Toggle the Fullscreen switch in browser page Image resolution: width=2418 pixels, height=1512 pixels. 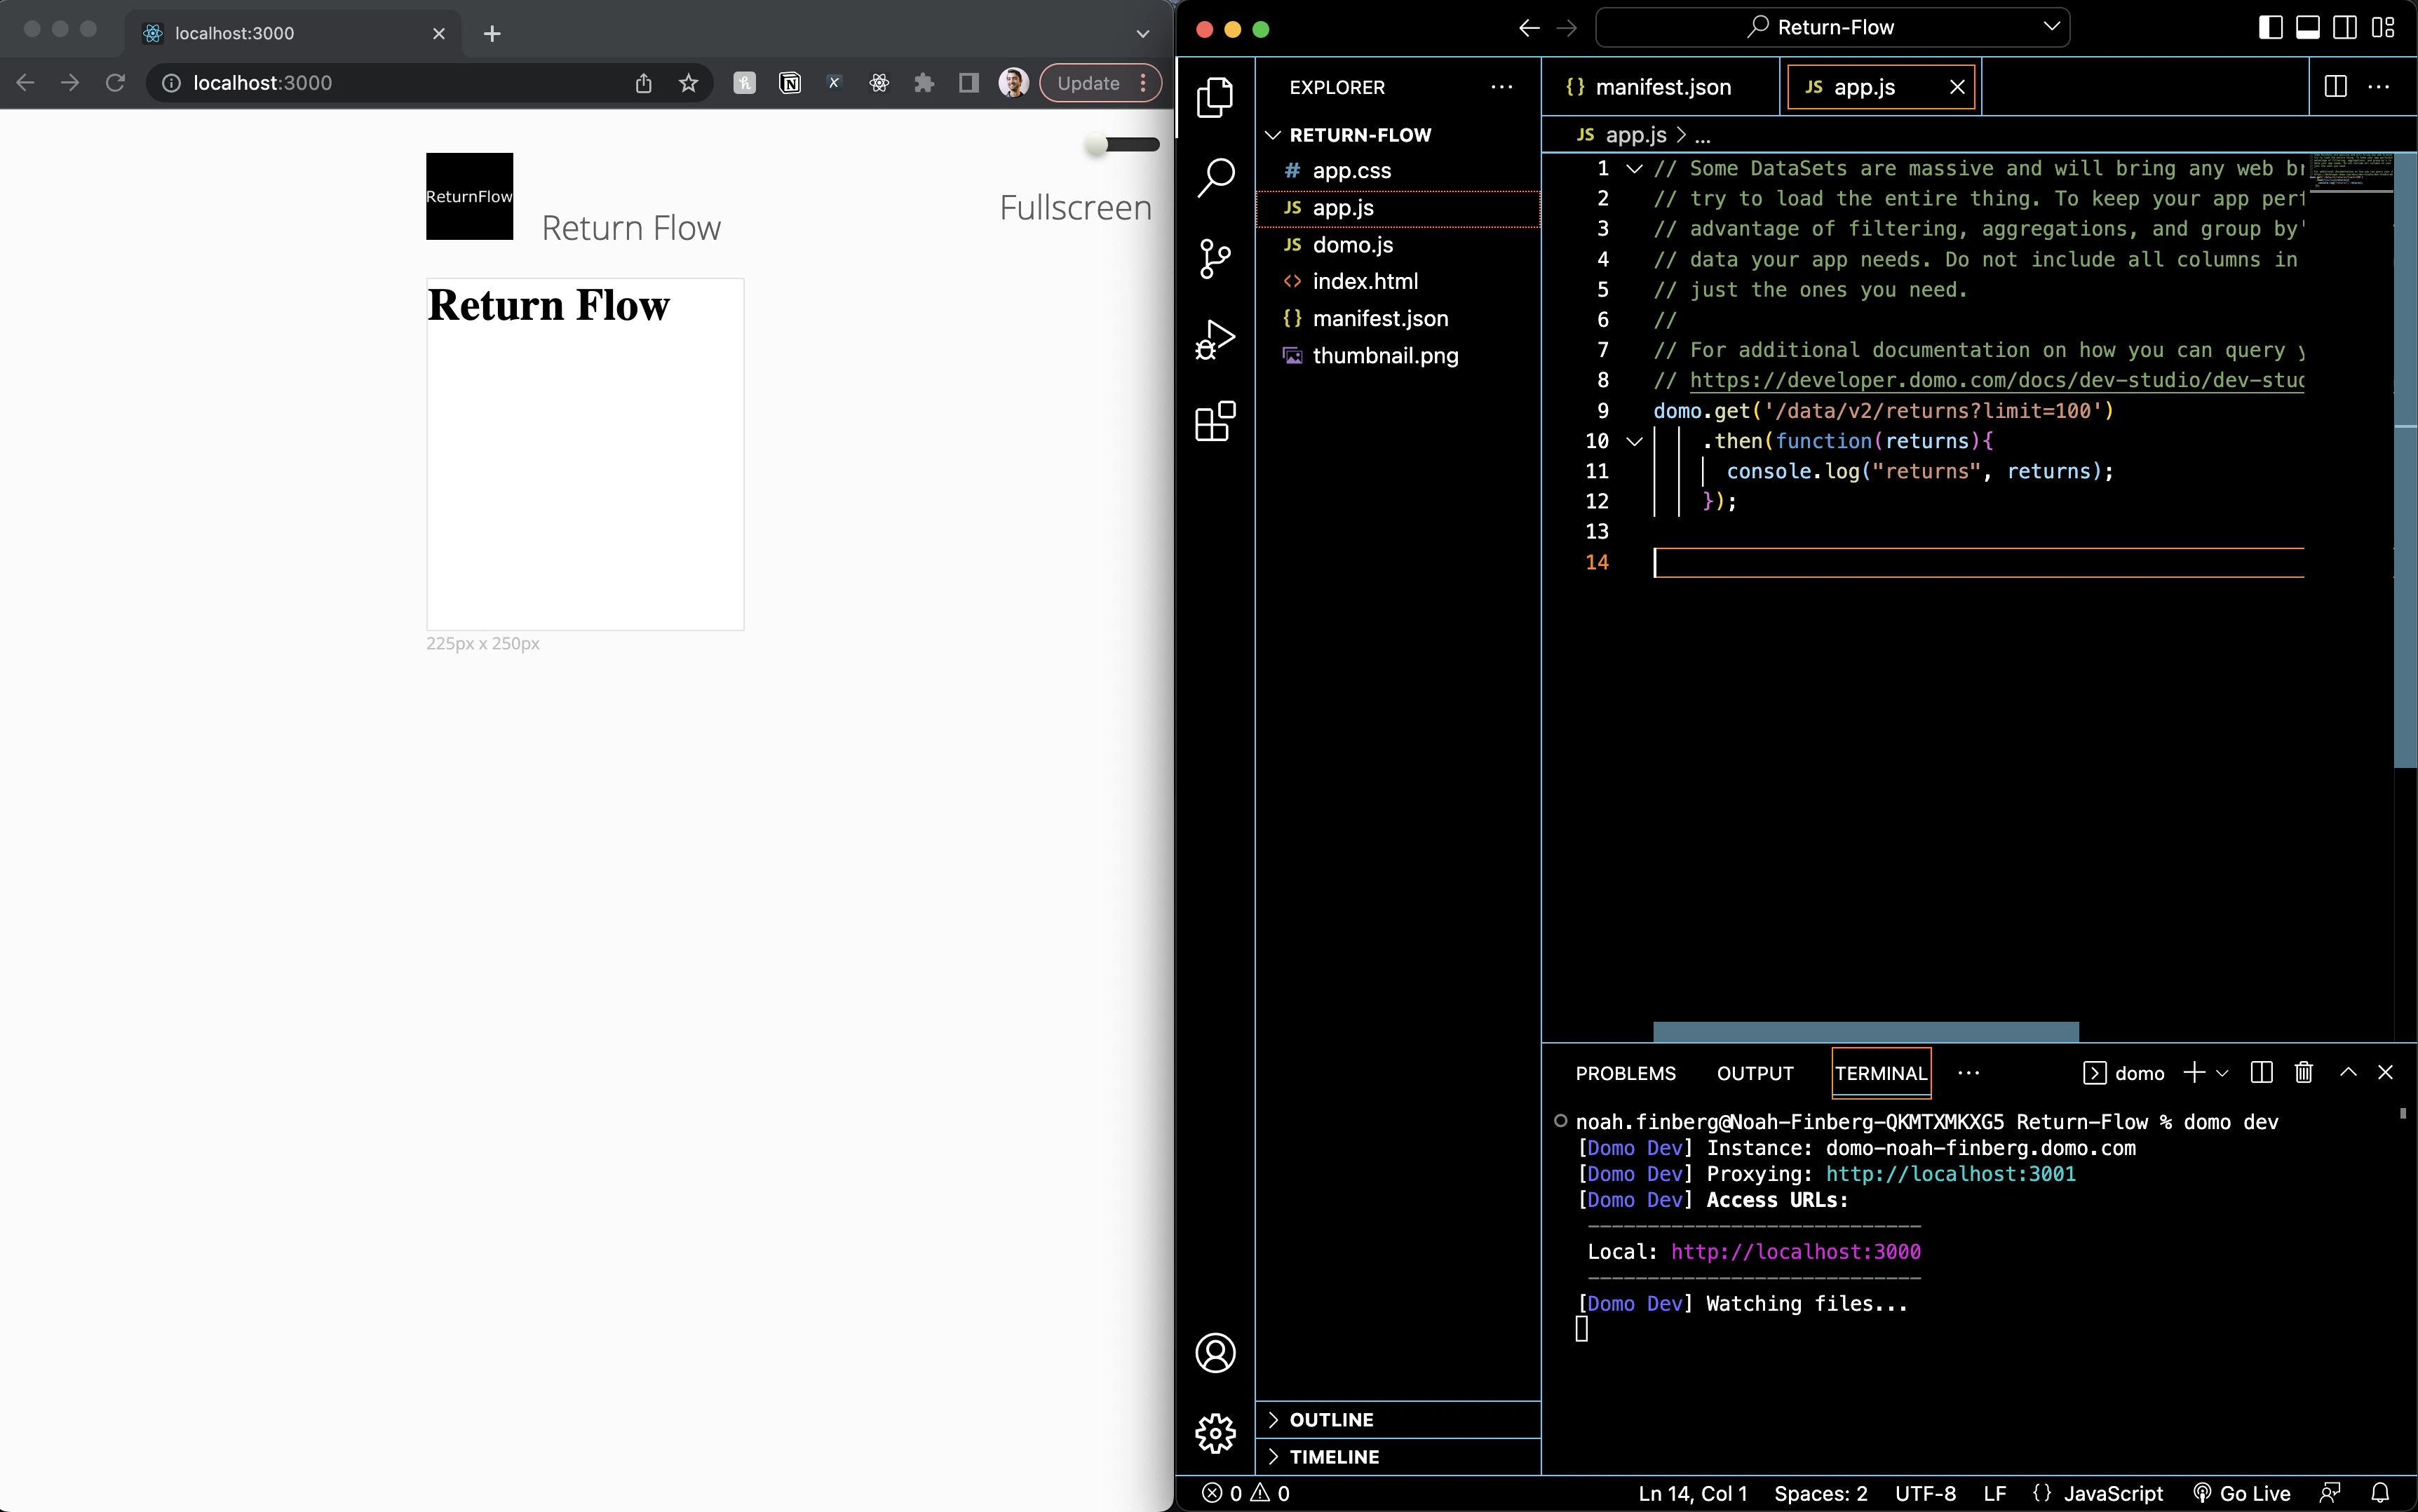(x=1122, y=145)
